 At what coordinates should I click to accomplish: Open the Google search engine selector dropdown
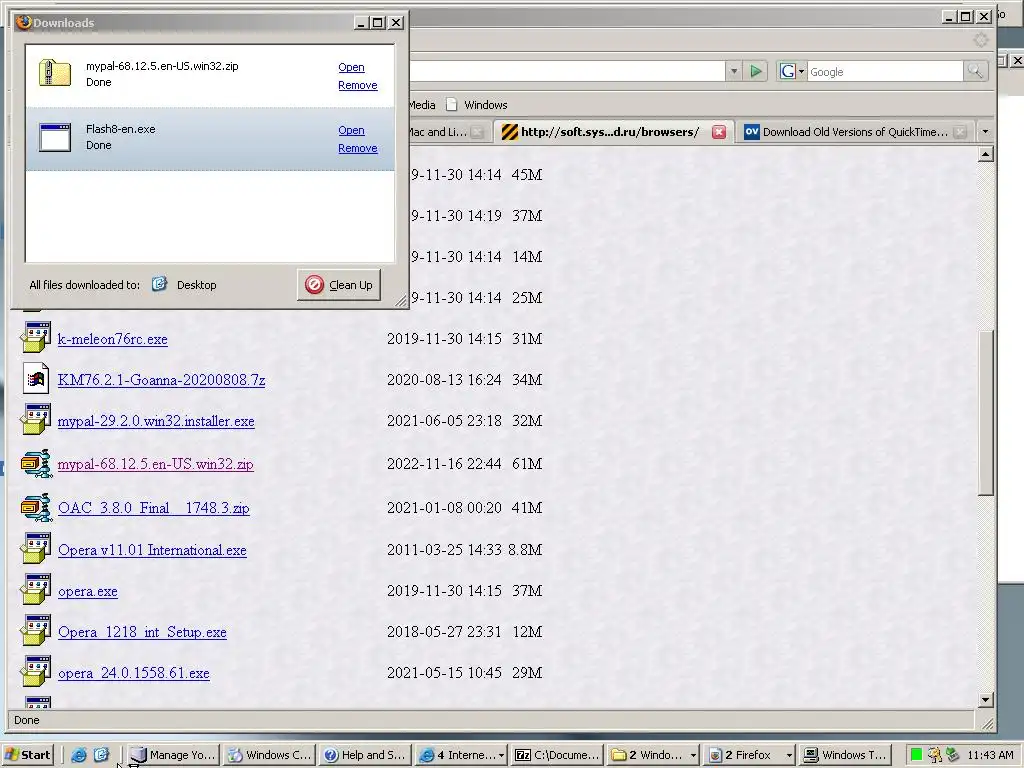(x=792, y=71)
